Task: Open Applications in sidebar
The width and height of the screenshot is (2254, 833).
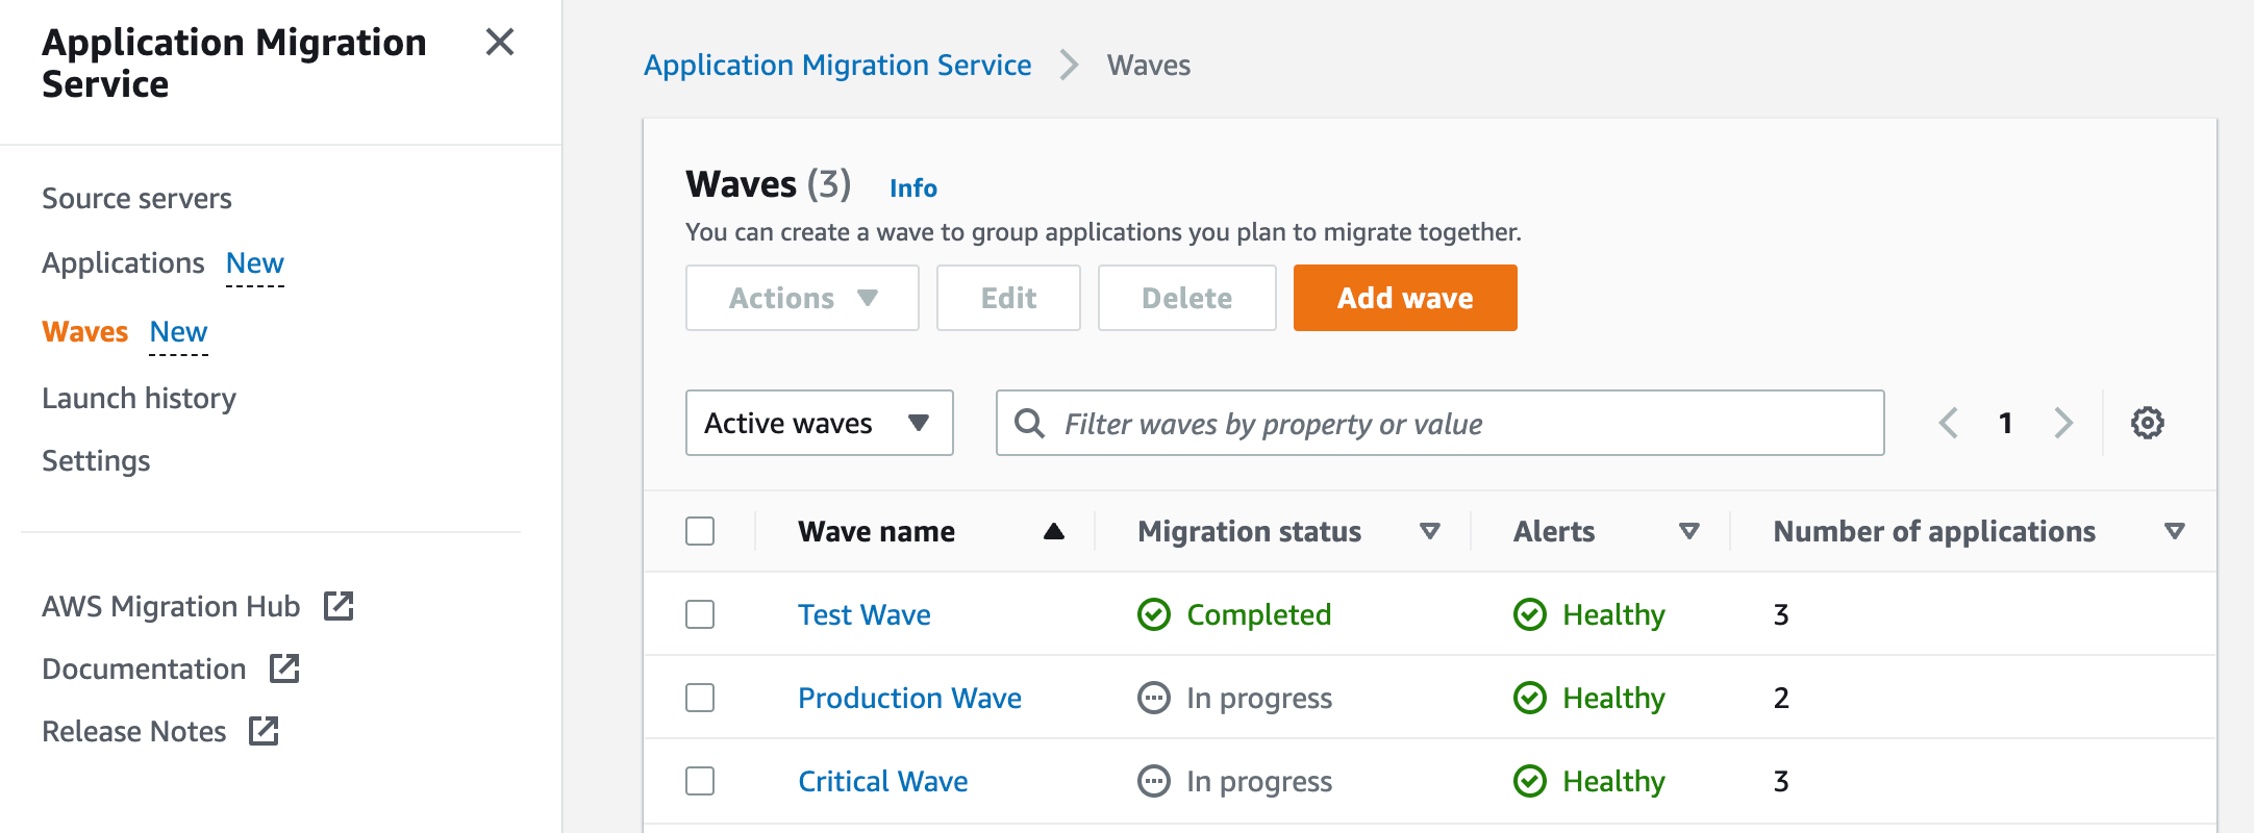Action: coord(123,263)
